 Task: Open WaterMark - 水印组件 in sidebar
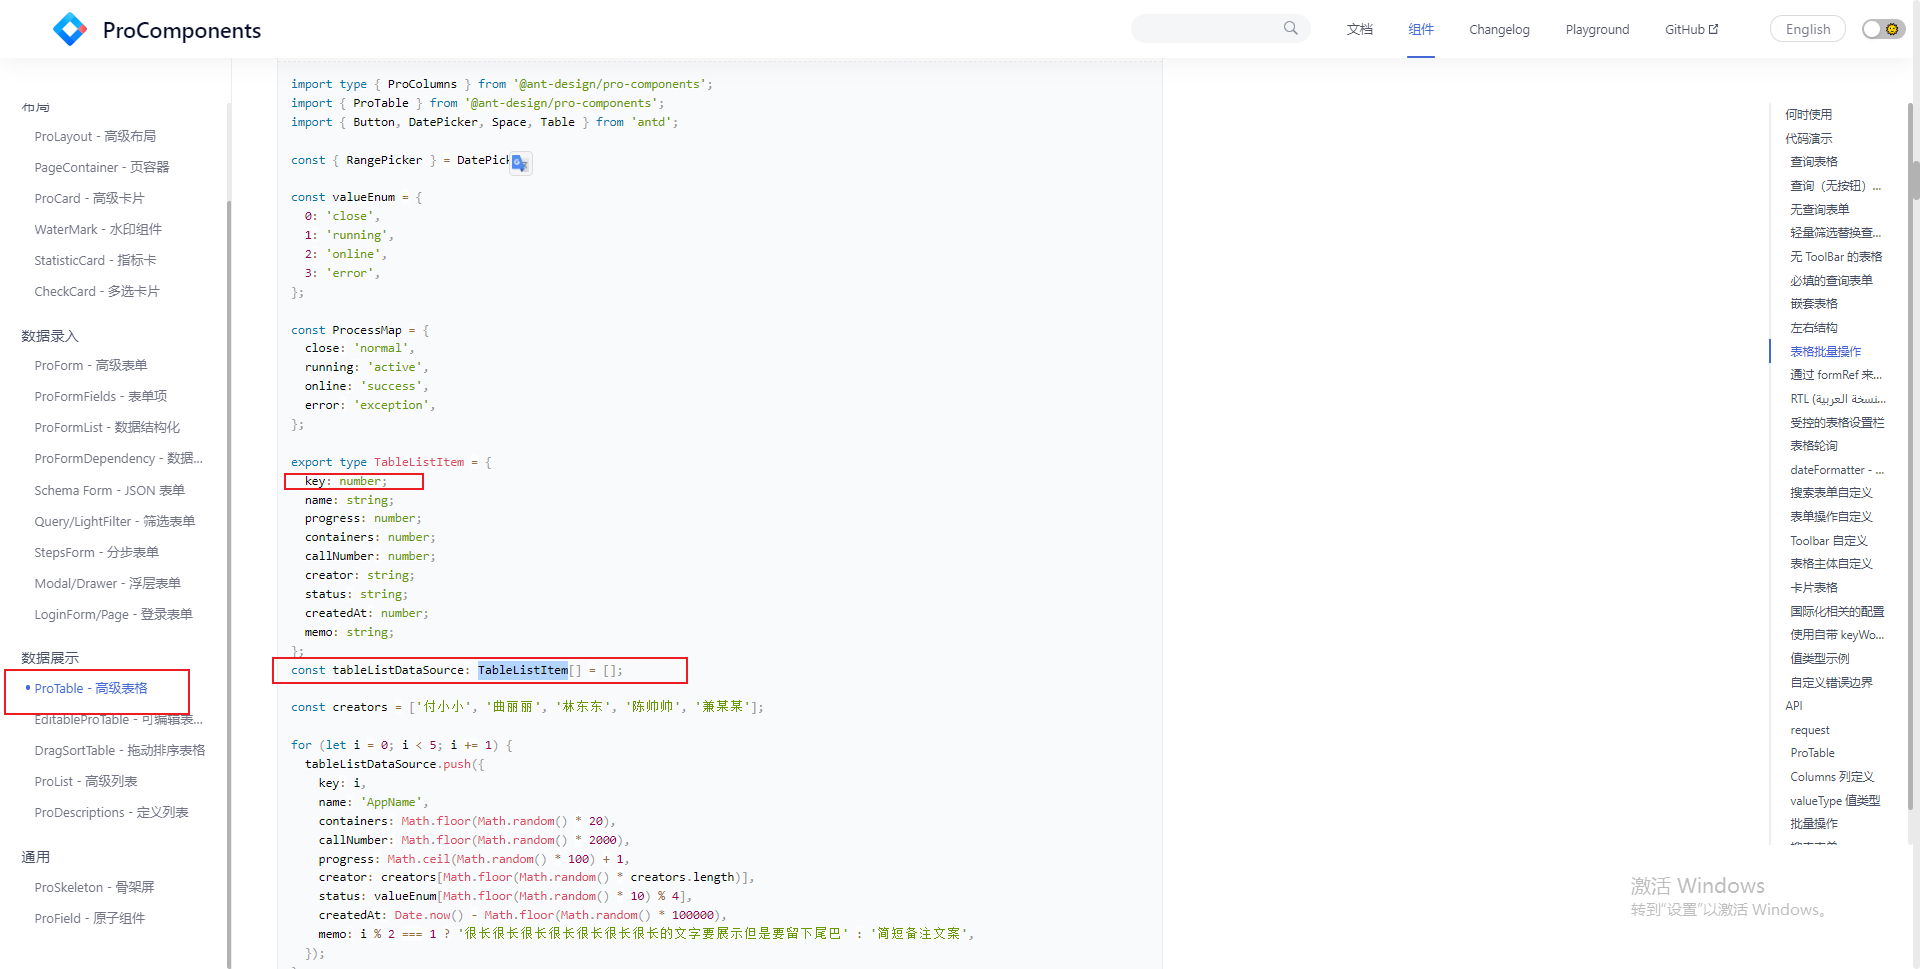tap(98, 229)
